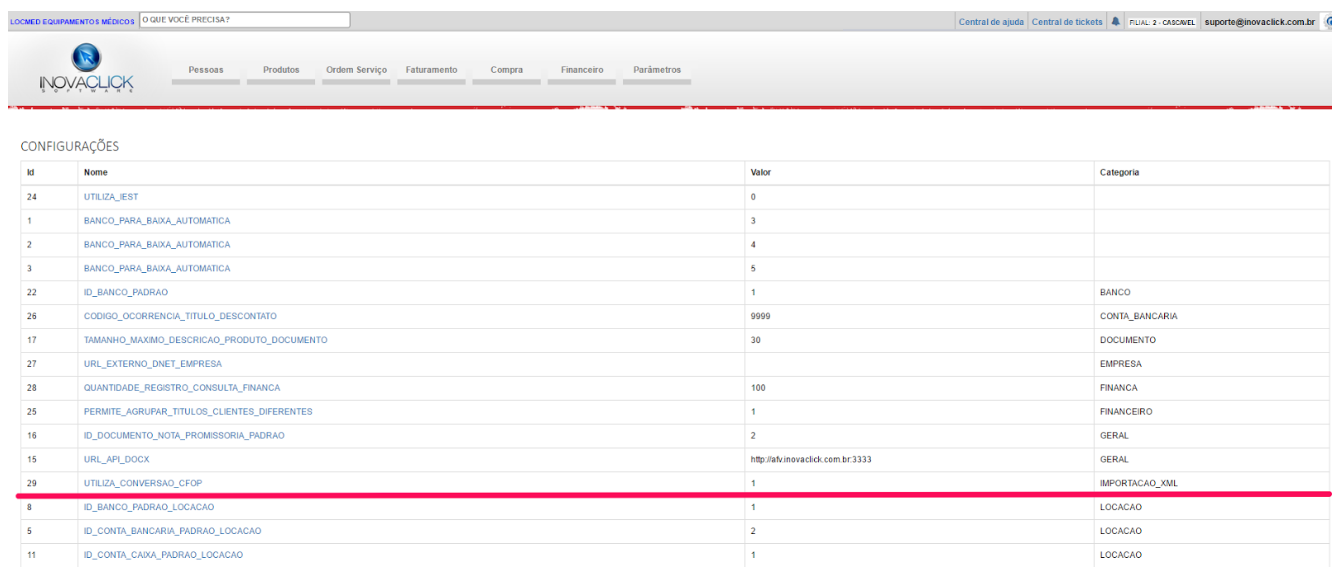The height and width of the screenshot is (580, 1343).
Task: Open the URL_API_DOCX configuration
Action: click(117, 460)
